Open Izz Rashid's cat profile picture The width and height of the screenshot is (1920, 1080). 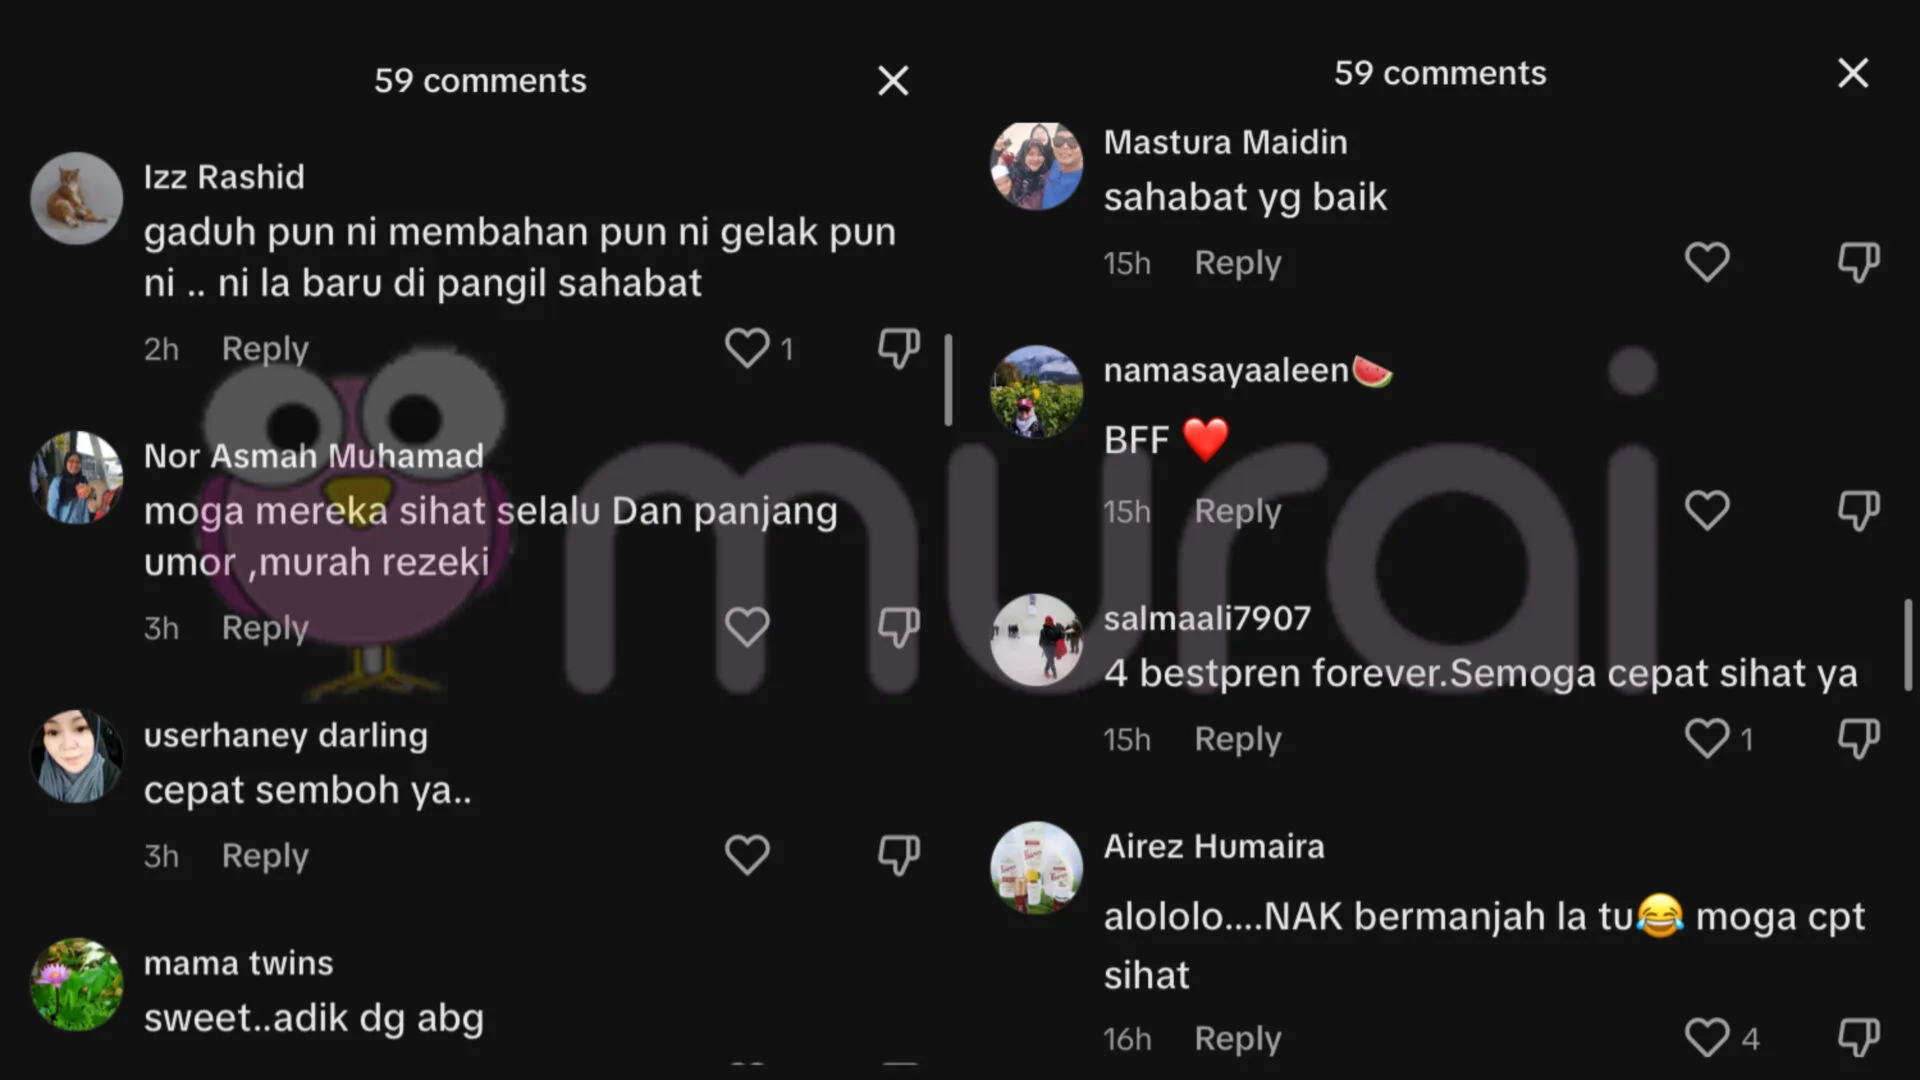76,198
